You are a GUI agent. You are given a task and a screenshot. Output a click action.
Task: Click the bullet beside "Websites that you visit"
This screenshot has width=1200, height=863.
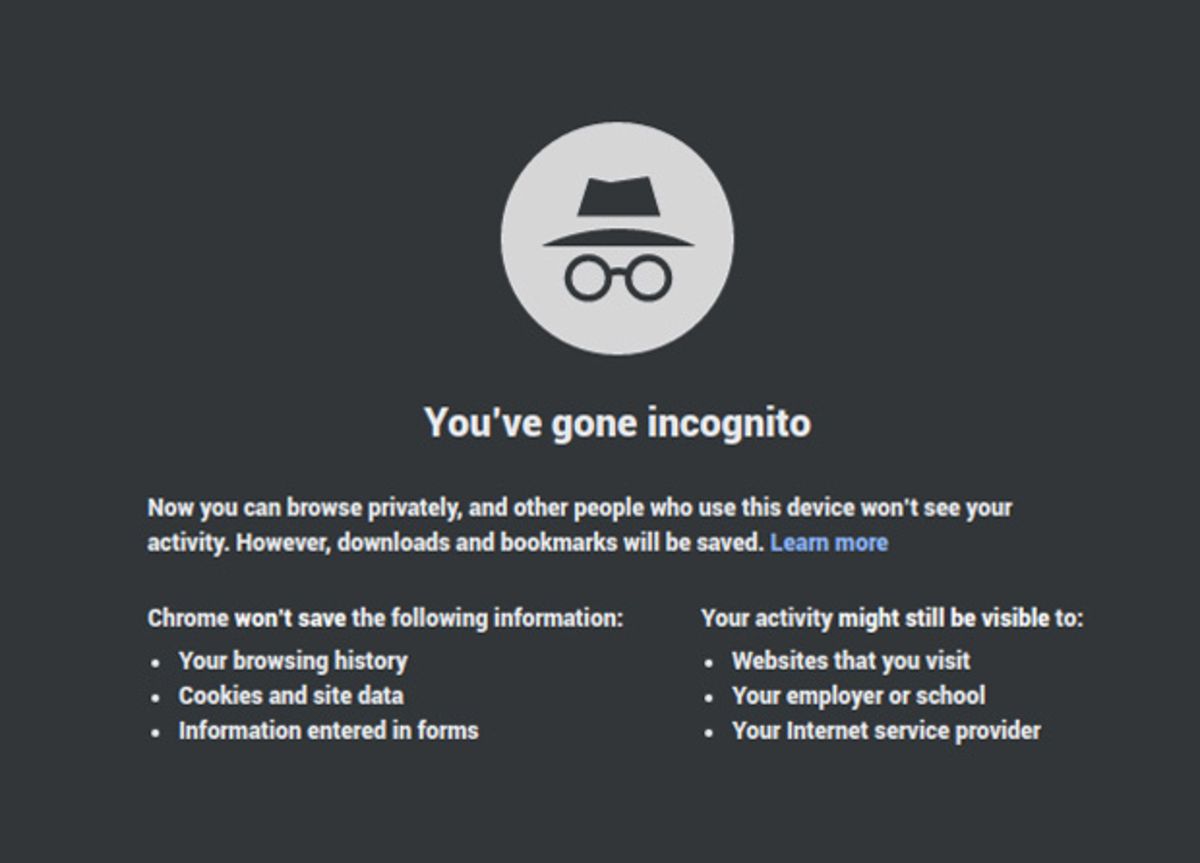pos(709,662)
